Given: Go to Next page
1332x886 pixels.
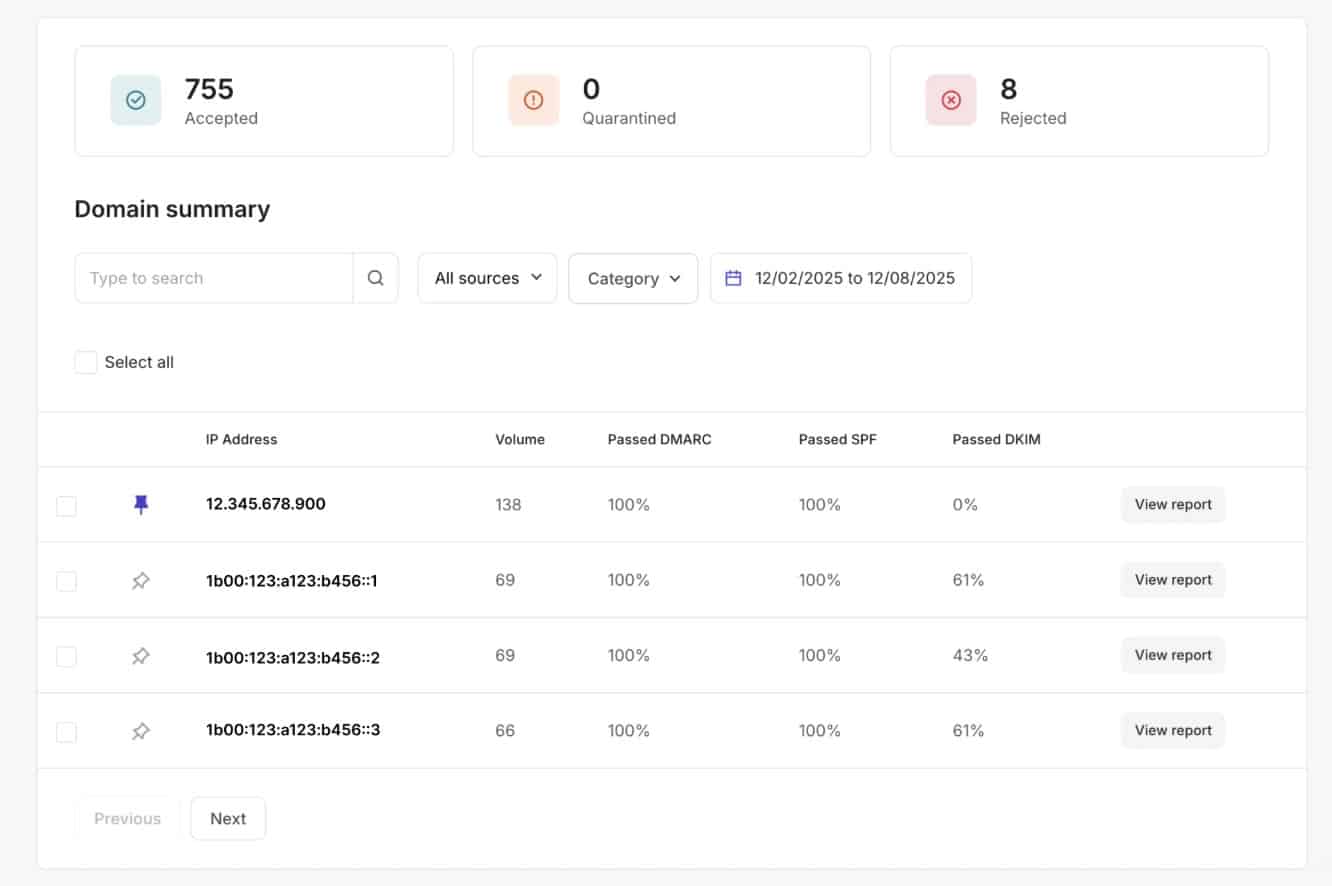Looking at the screenshot, I should coord(228,818).
